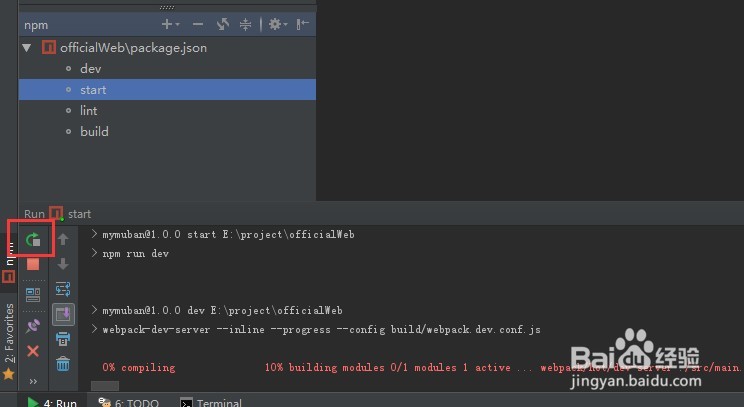Click the red '0% compiling' text
This screenshot has width=744, height=407.
point(139,367)
